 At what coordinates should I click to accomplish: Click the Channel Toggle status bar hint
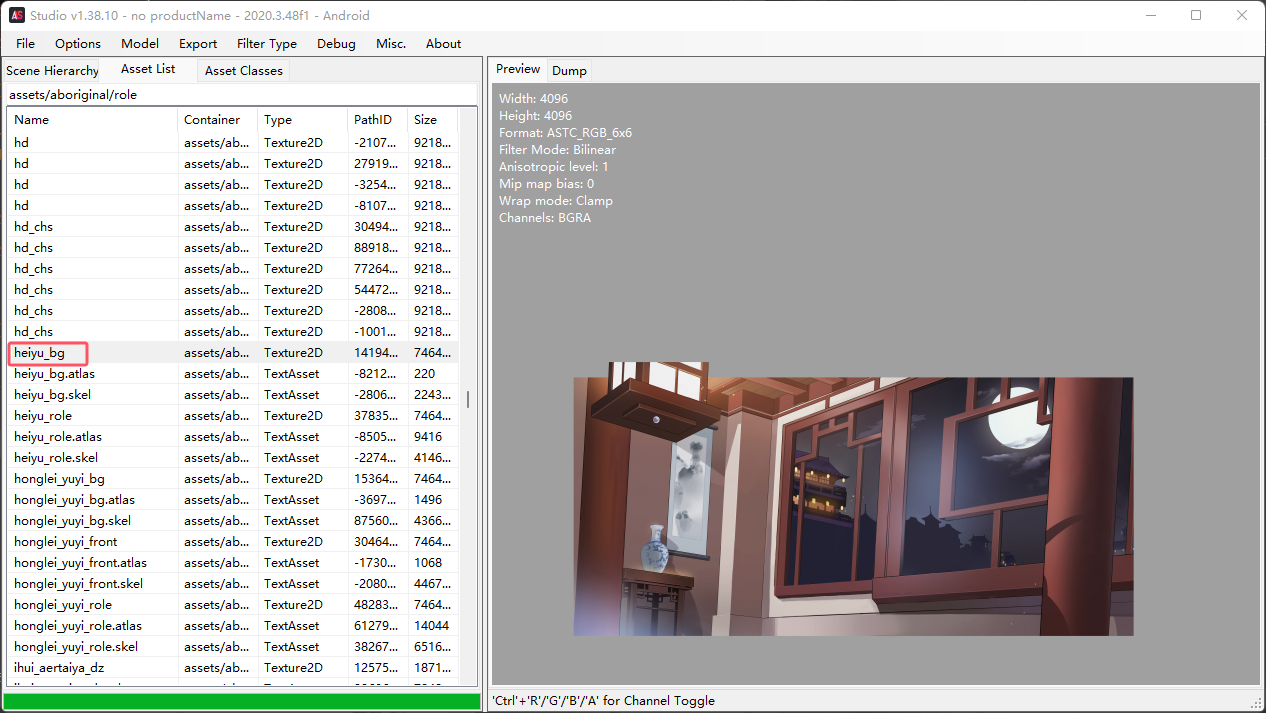pos(604,701)
